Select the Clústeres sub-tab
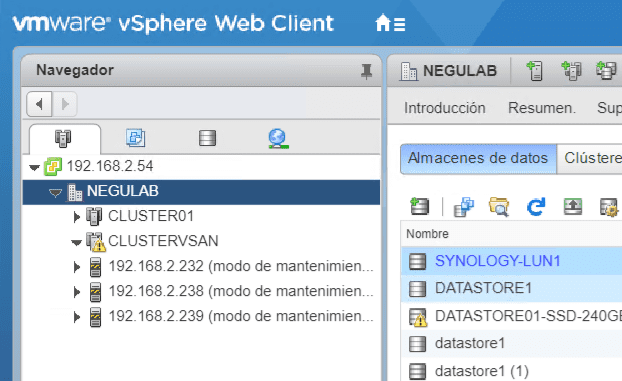622x381 pixels. 590,158
